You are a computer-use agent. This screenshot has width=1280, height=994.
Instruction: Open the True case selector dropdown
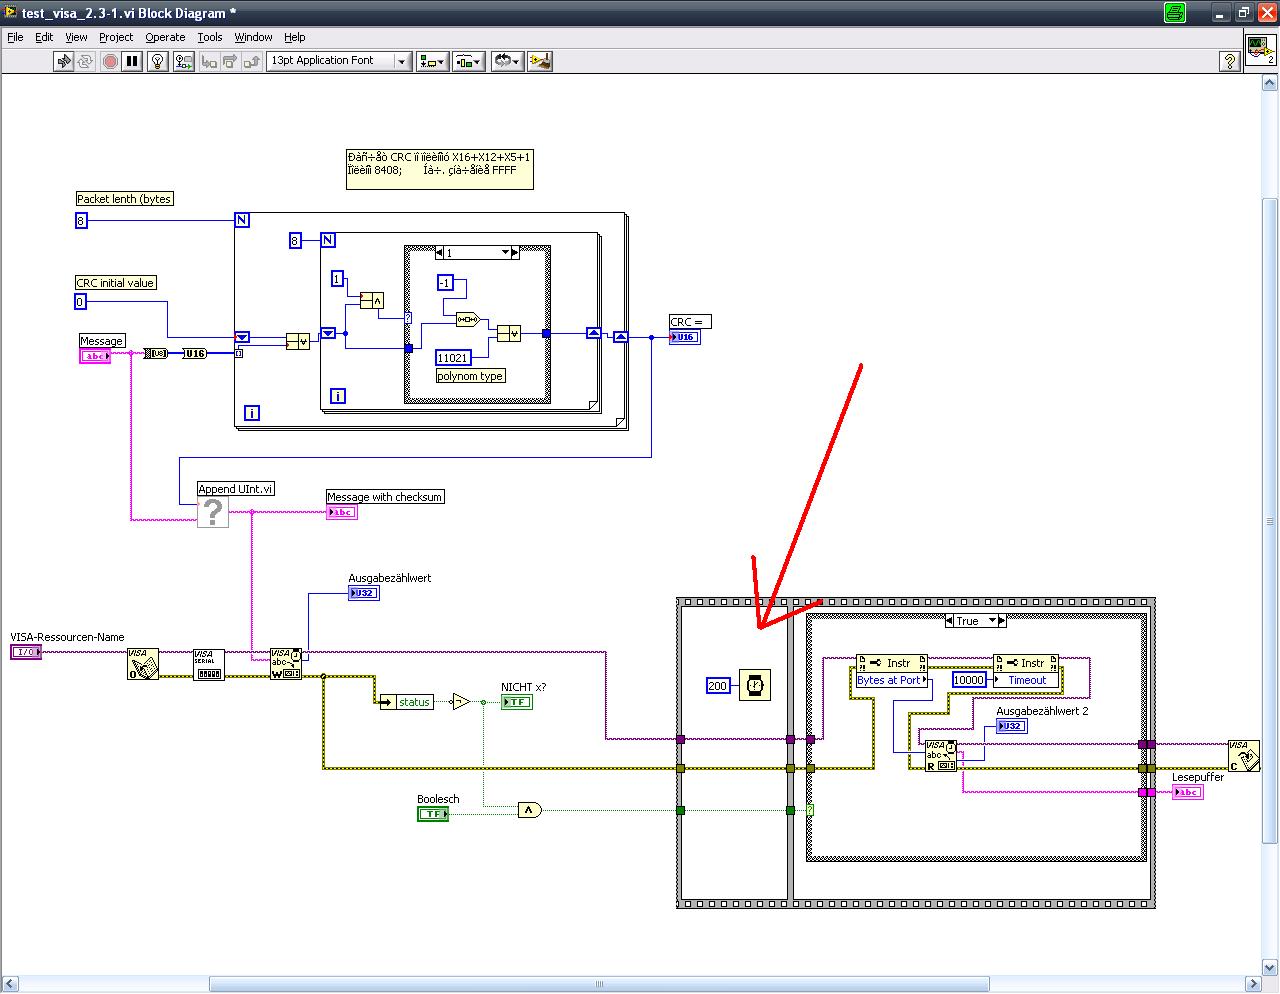pos(993,621)
